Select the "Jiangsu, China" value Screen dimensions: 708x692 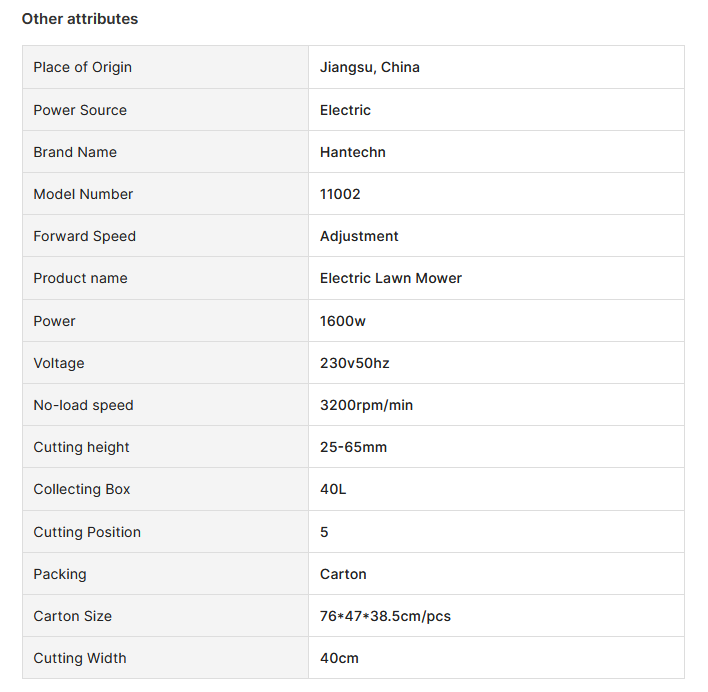coord(370,67)
